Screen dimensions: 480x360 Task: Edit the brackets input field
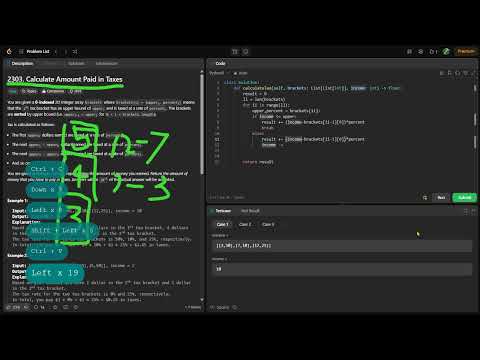coord(342,246)
